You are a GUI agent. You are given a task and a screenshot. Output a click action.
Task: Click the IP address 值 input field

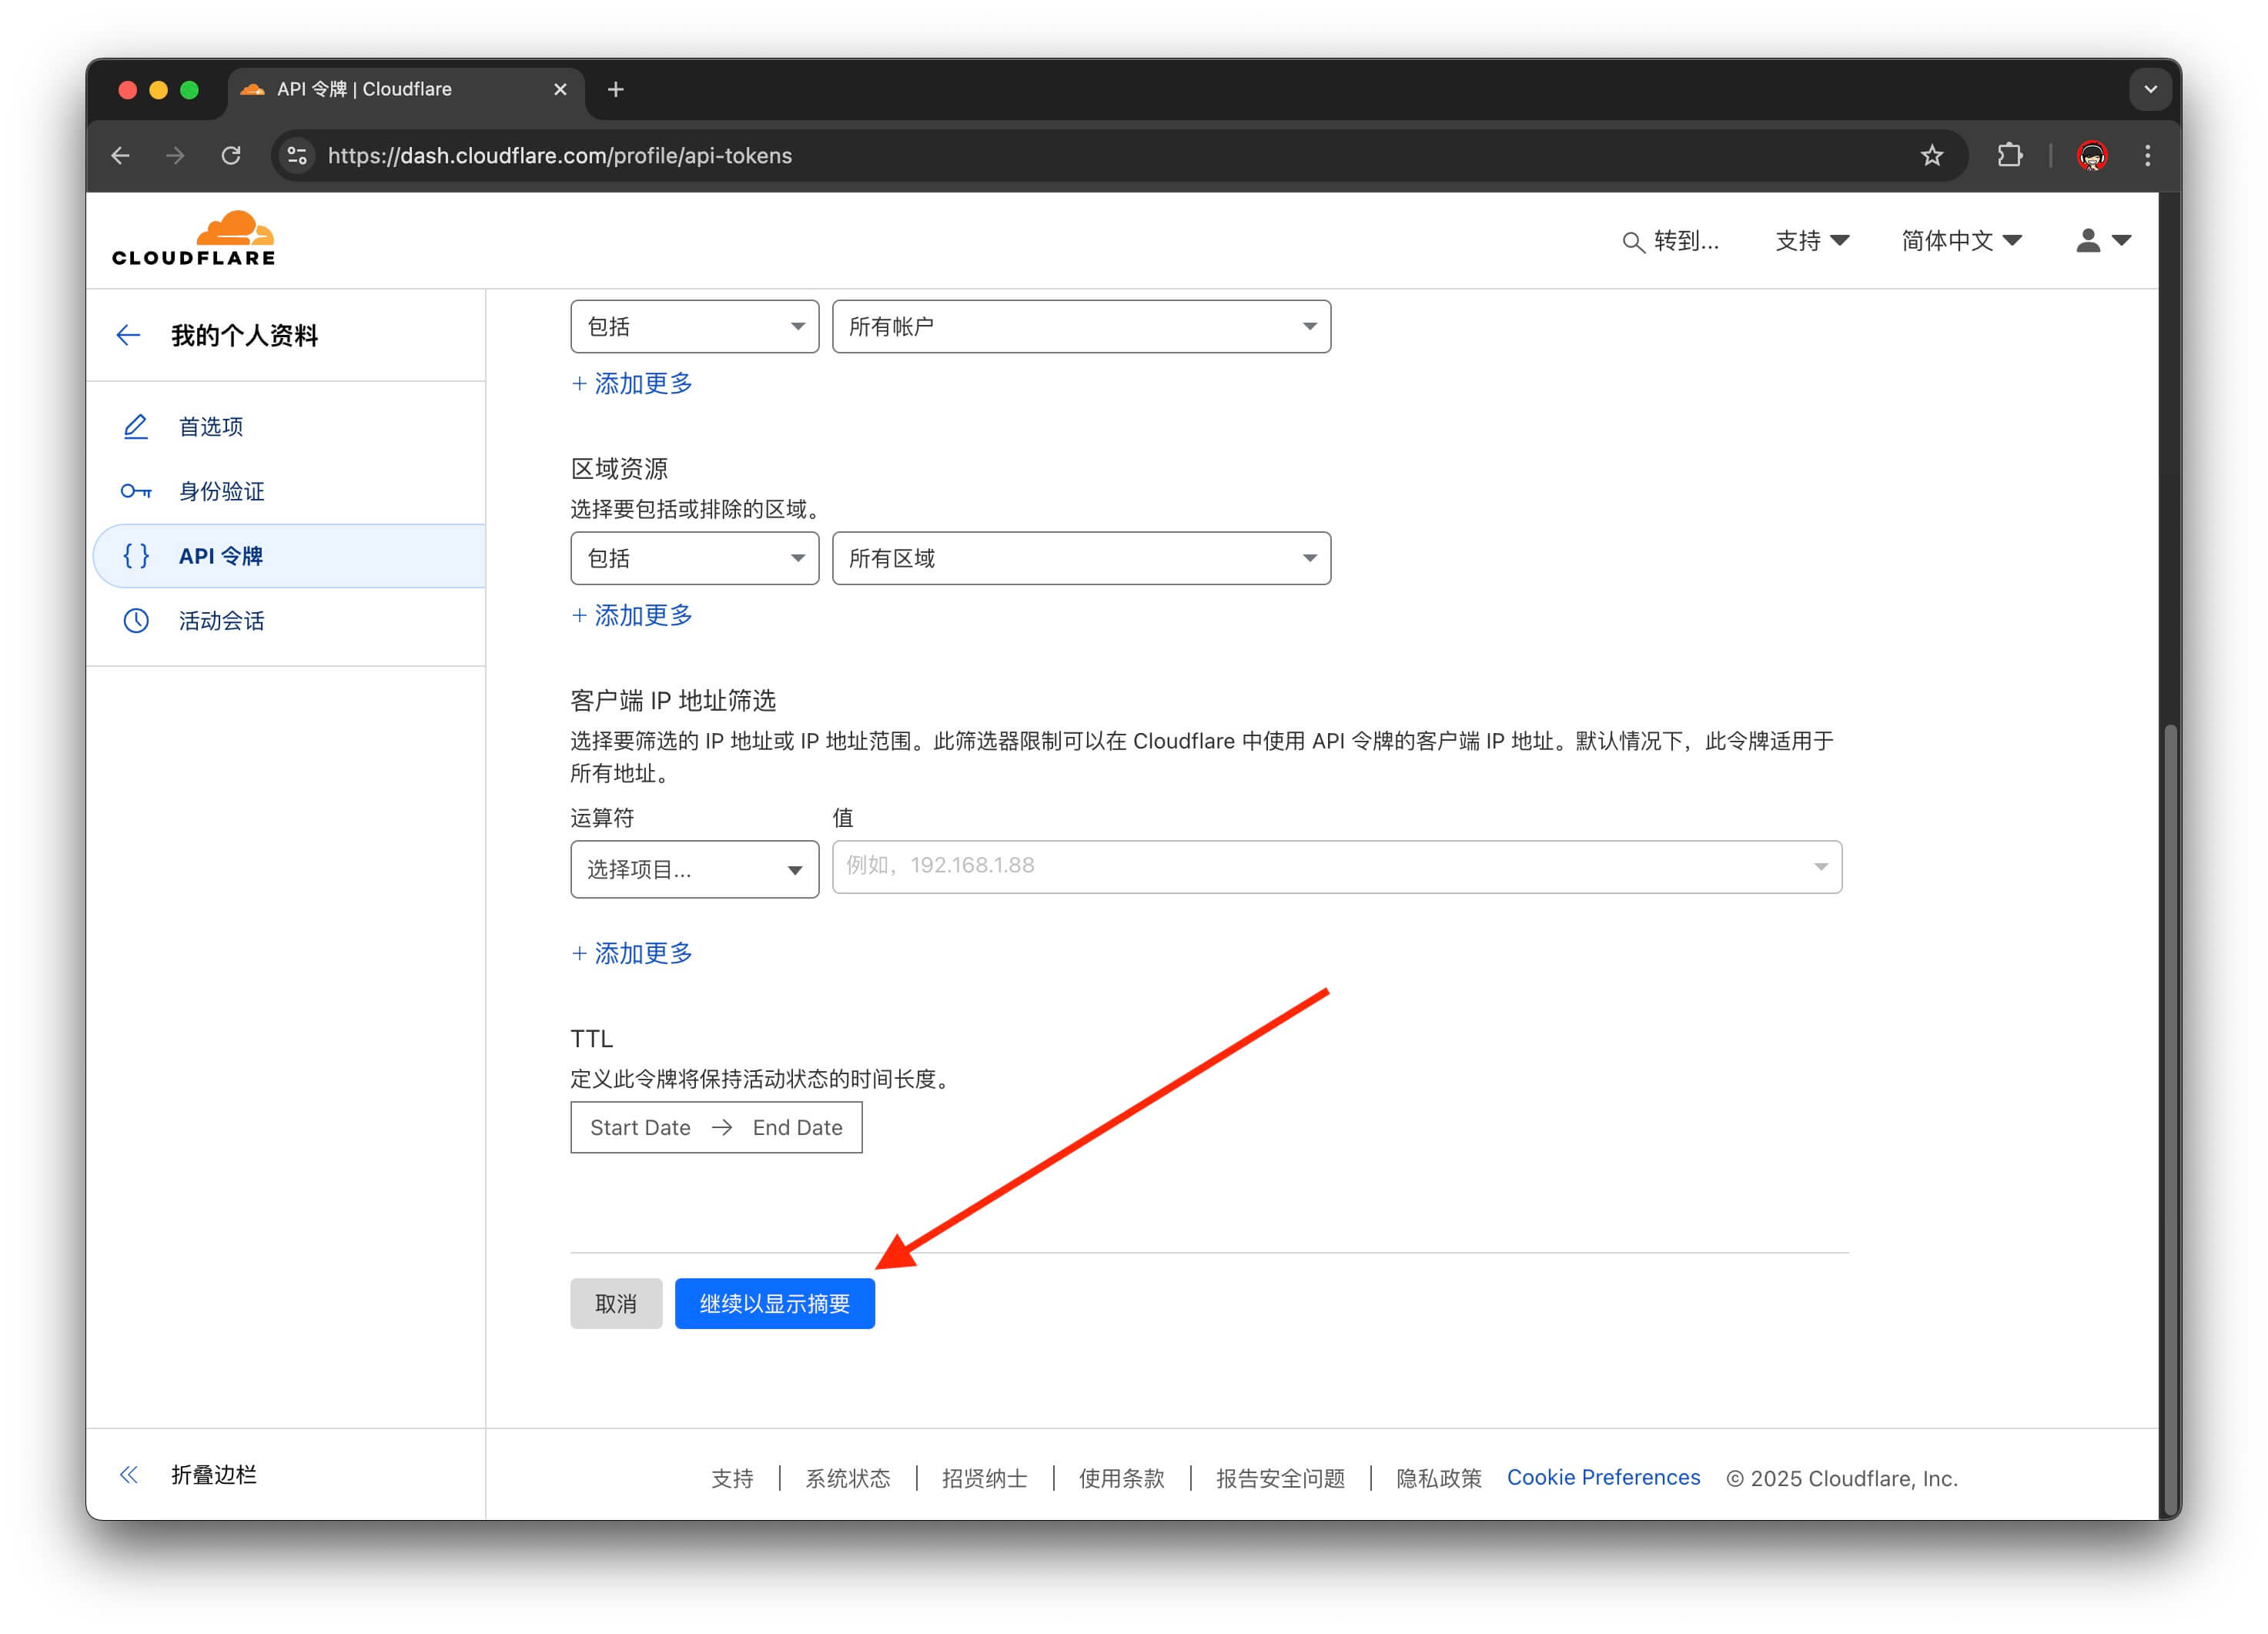[1337, 867]
